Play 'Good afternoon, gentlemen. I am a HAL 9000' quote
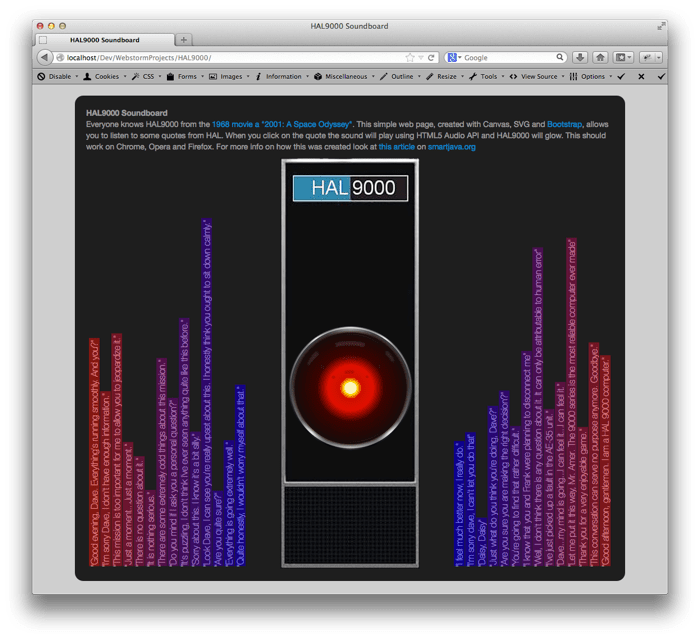The width and height of the screenshot is (700, 639). coord(605,461)
